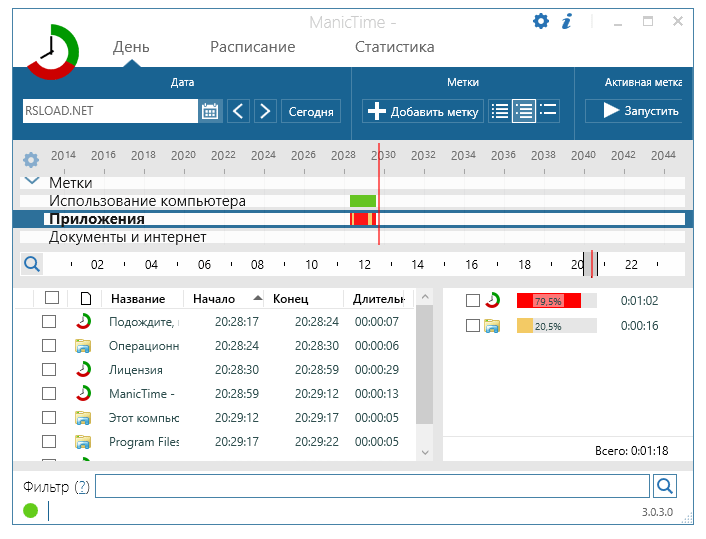
Task: Check the box for Лицензия row
Action: [x=49, y=370]
